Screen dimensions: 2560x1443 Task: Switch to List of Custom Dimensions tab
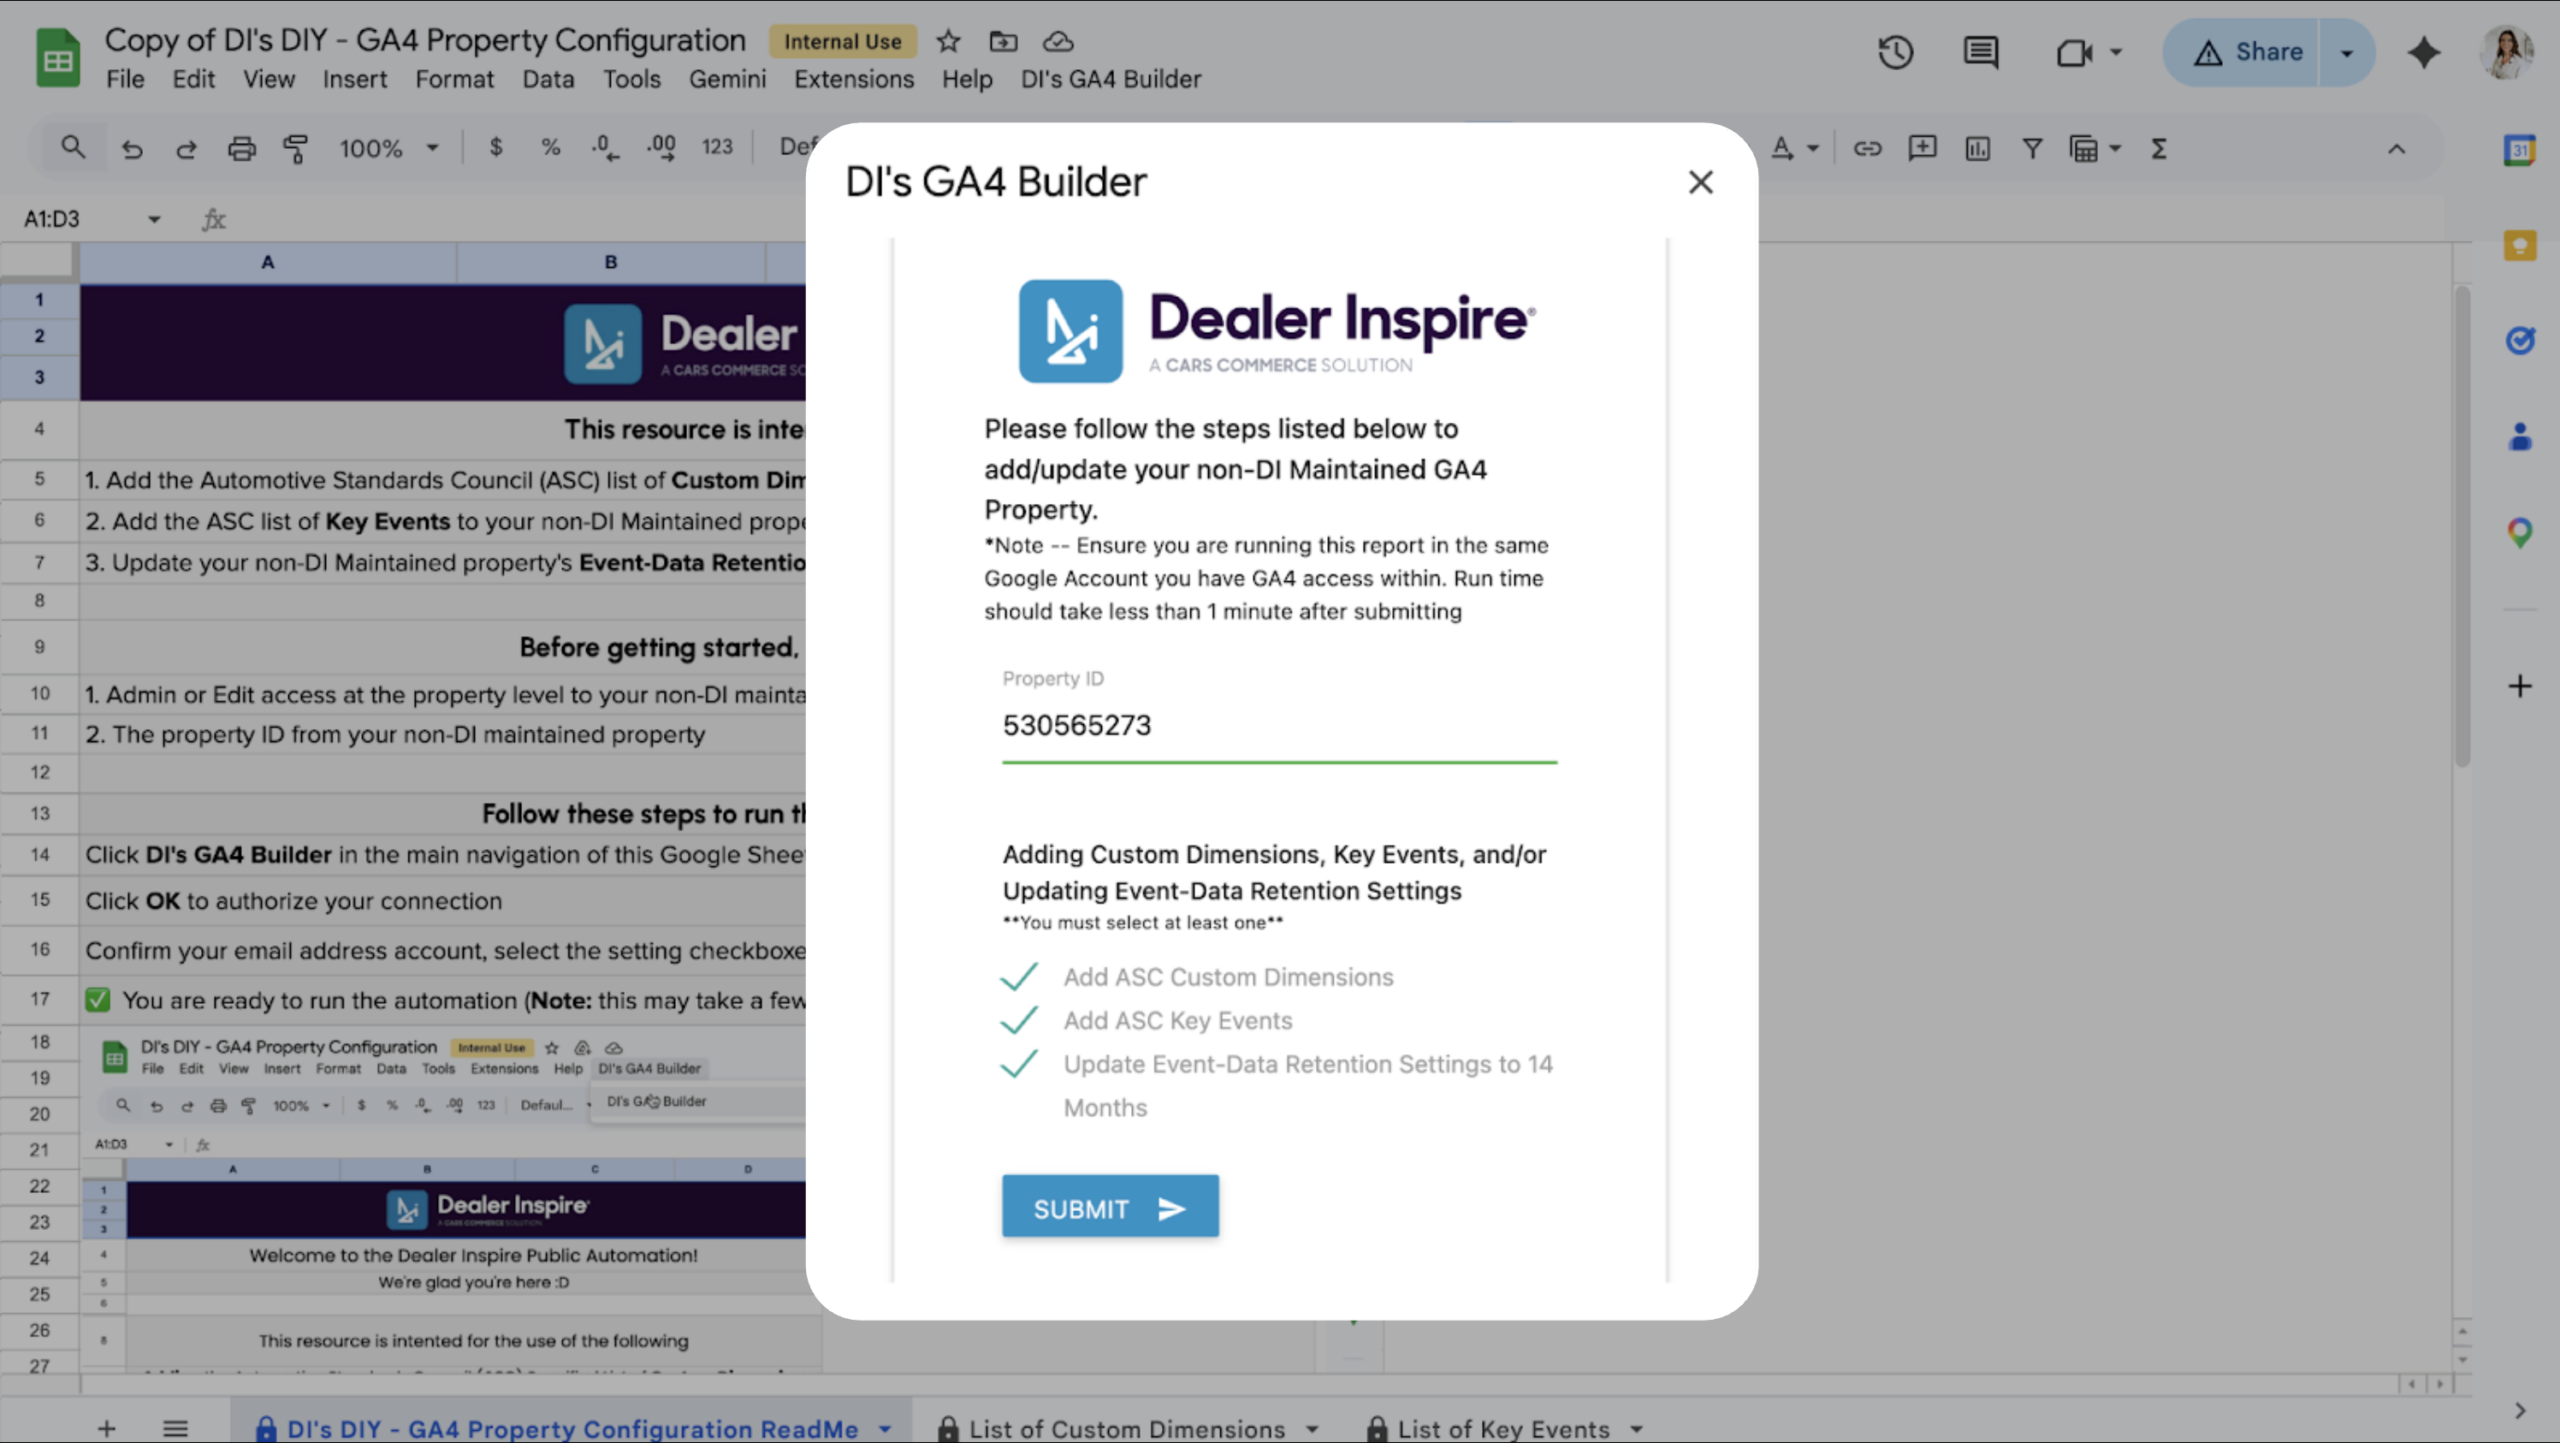point(1126,1429)
